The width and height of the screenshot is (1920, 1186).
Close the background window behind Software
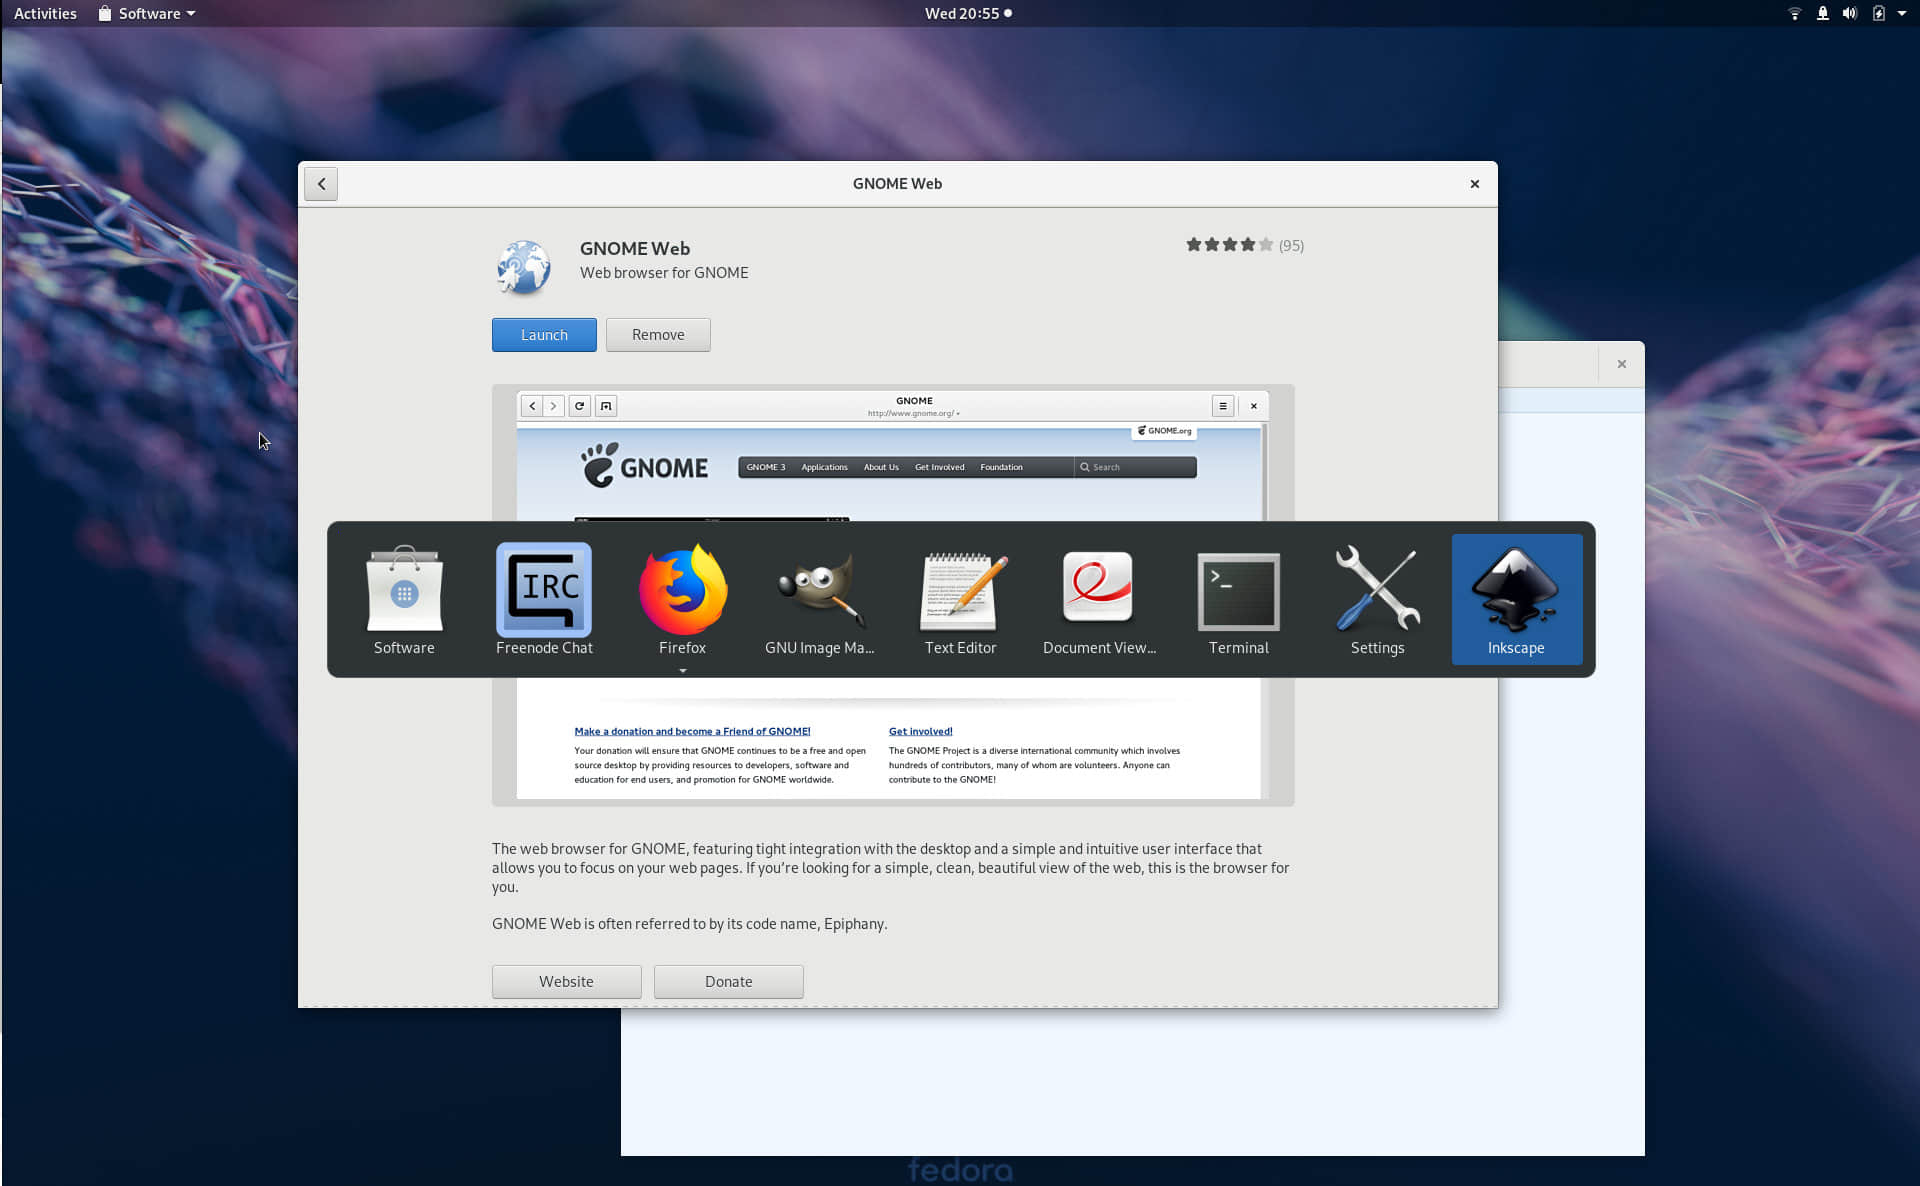point(1621,364)
